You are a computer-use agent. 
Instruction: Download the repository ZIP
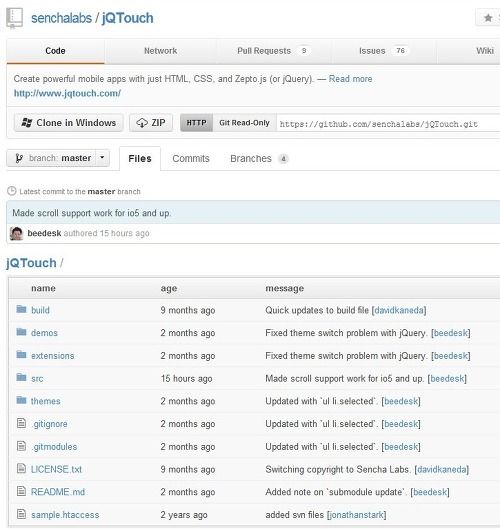coord(151,123)
